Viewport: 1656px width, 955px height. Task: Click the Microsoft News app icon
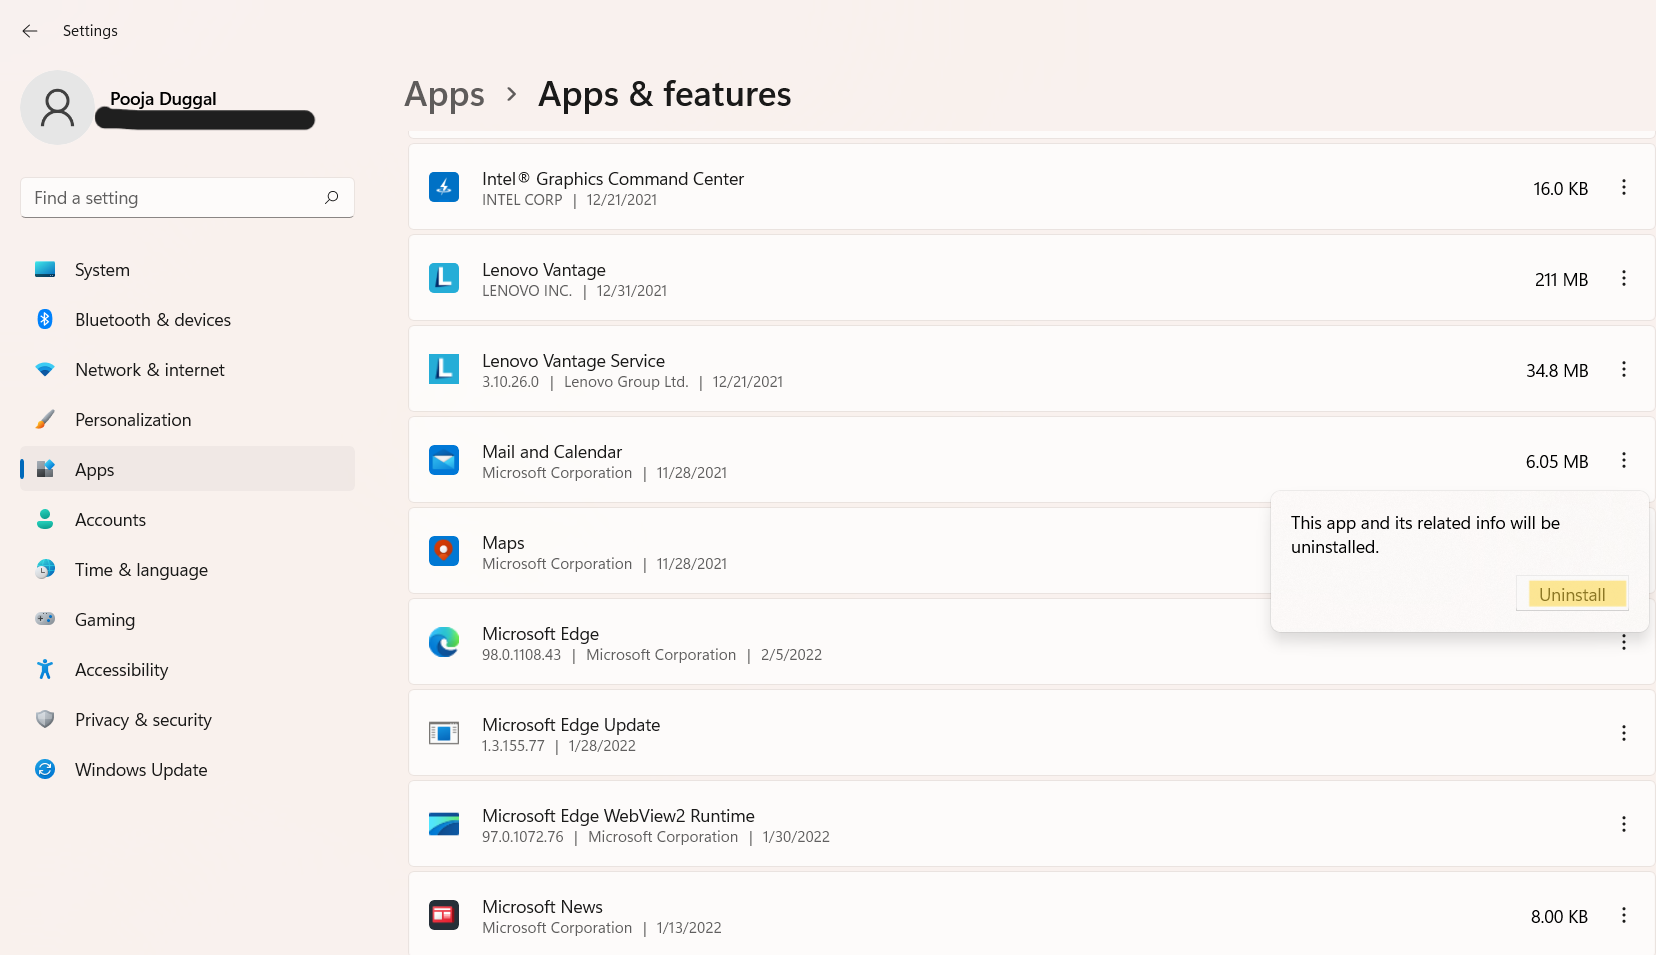[444, 915]
